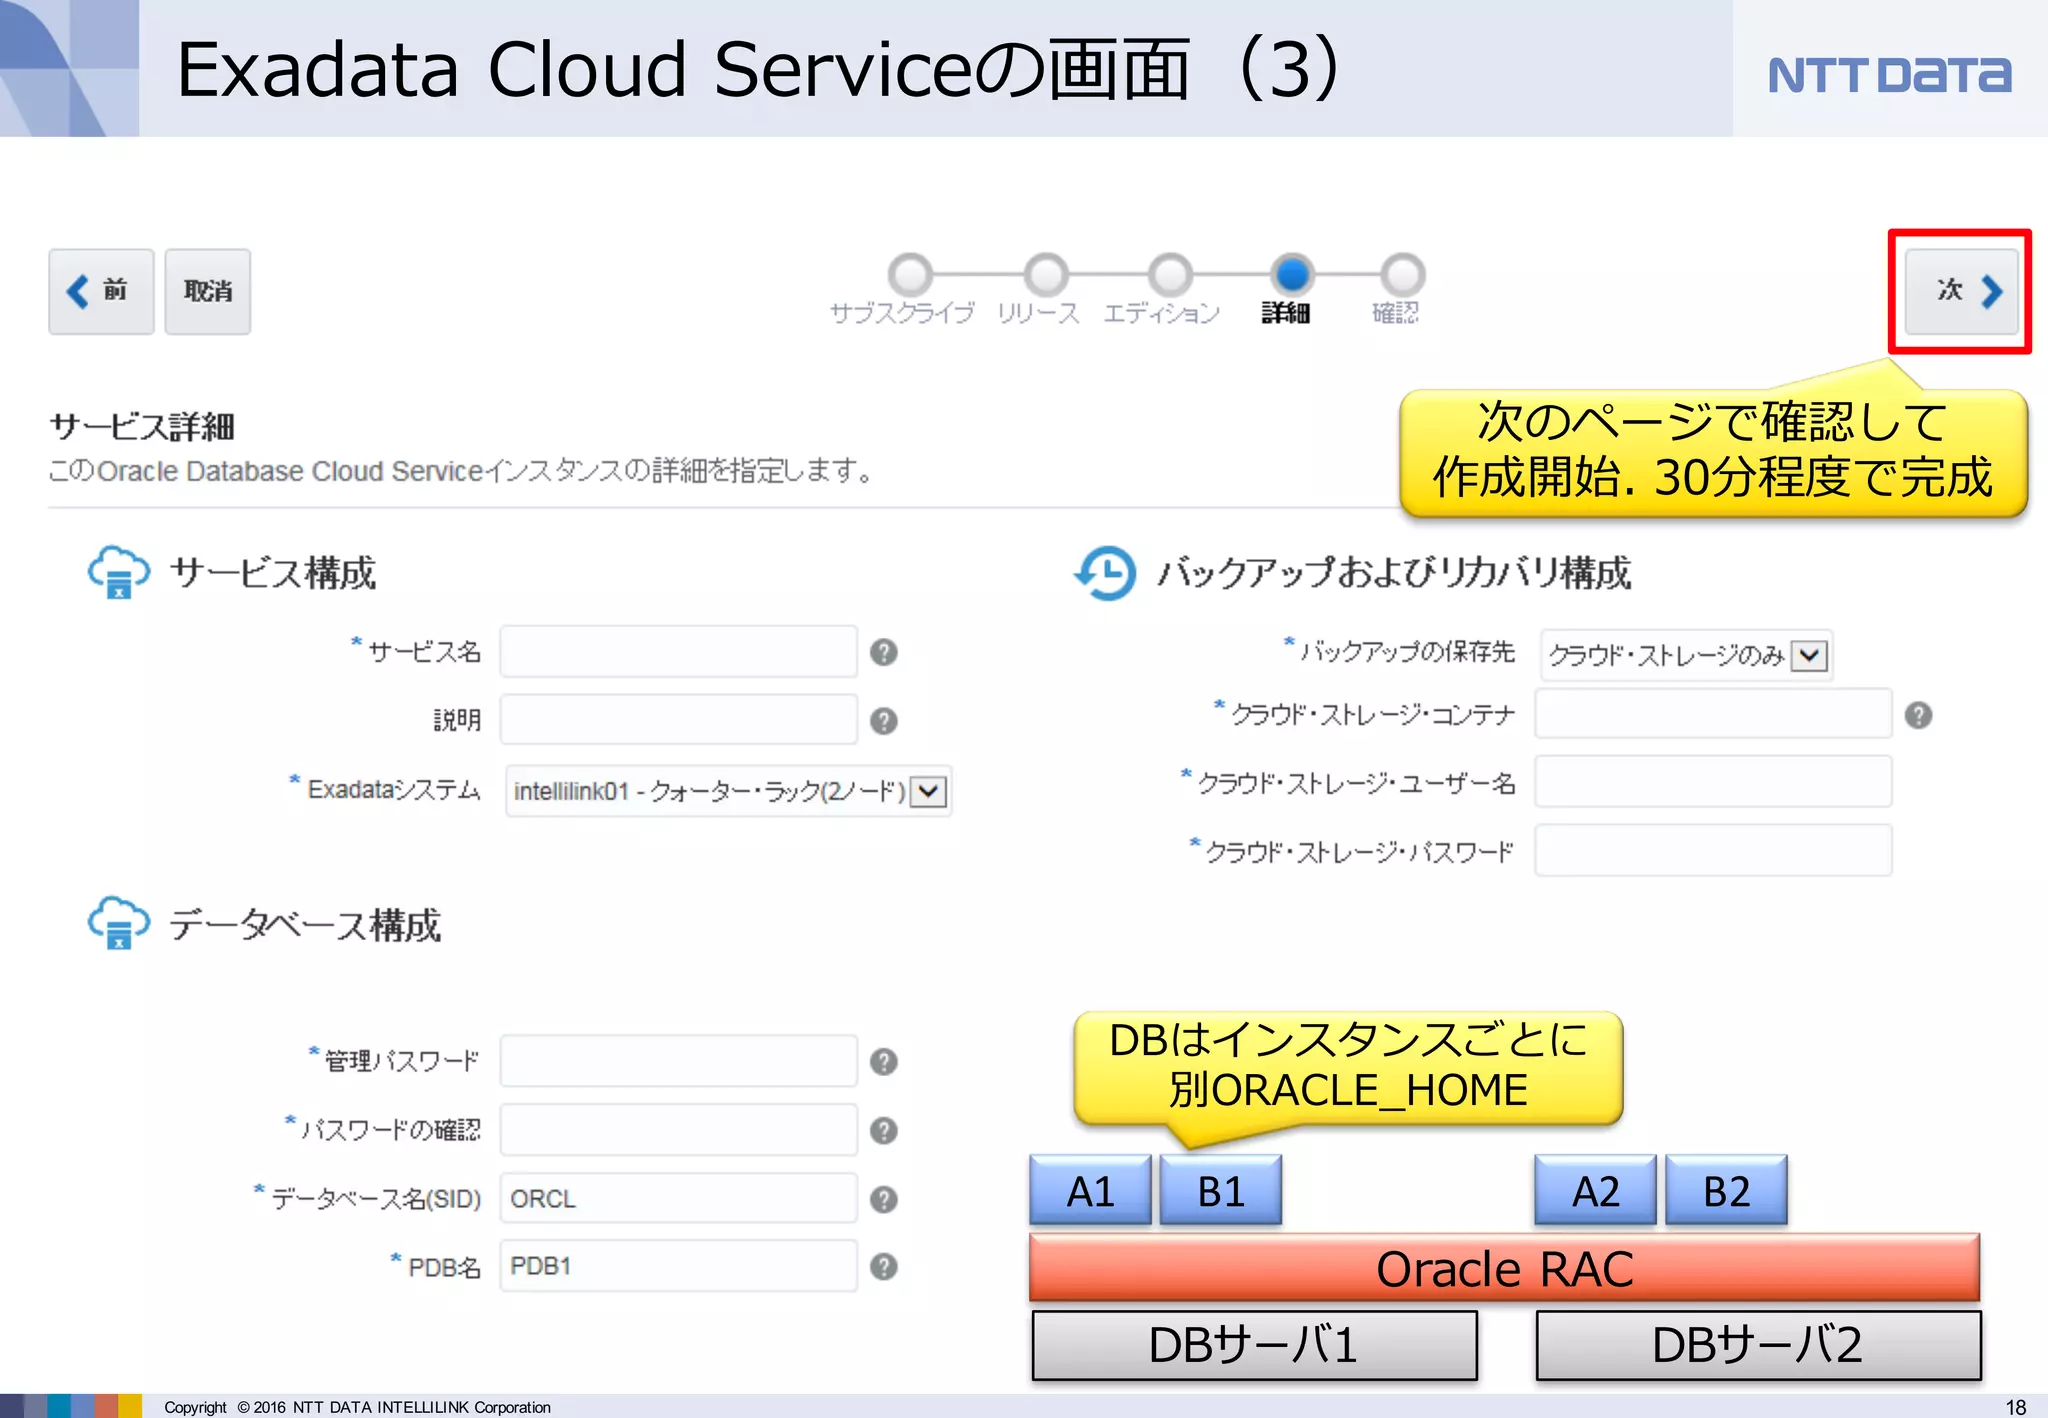Viewport: 2048px width, 1418px height.
Task: Focus the 管理パスワード input field
Action: pos(679,1060)
